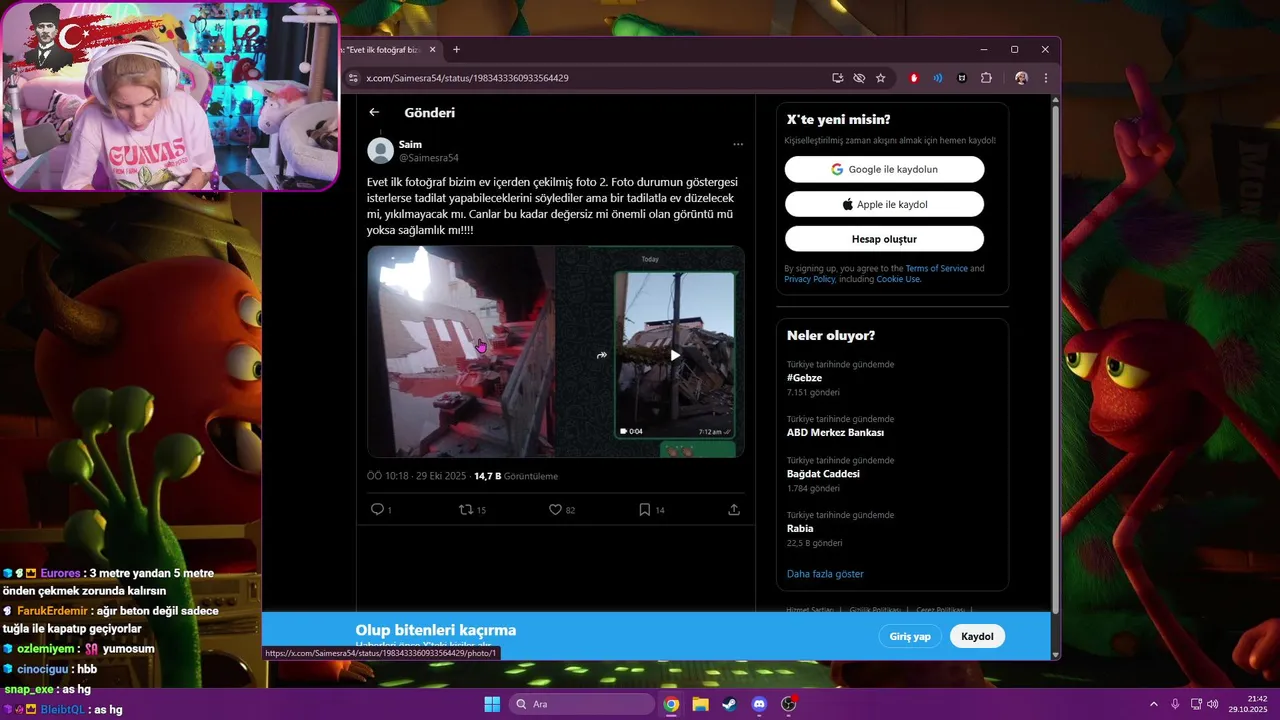Click the install app icon in address bar
Image resolution: width=1280 pixels, height=720 pixels.
pyautogui.click(x=838, y=78)
